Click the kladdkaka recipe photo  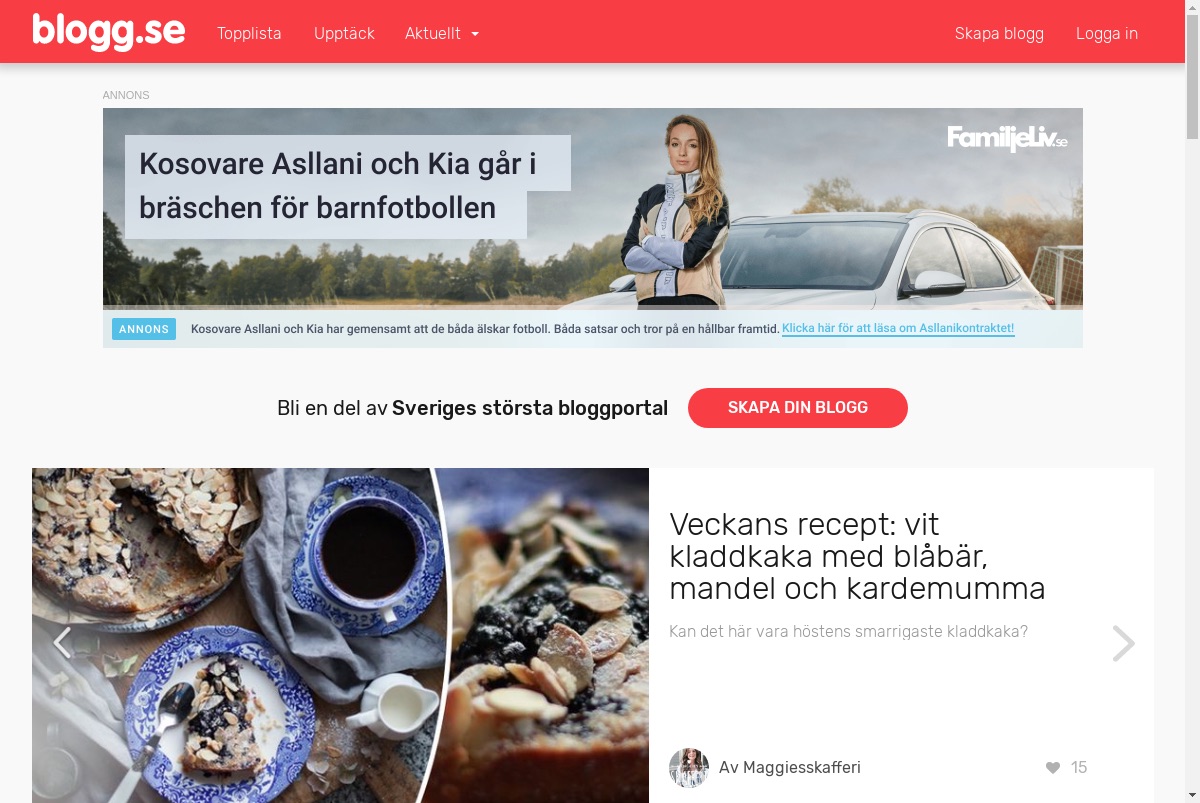[340, 635]
